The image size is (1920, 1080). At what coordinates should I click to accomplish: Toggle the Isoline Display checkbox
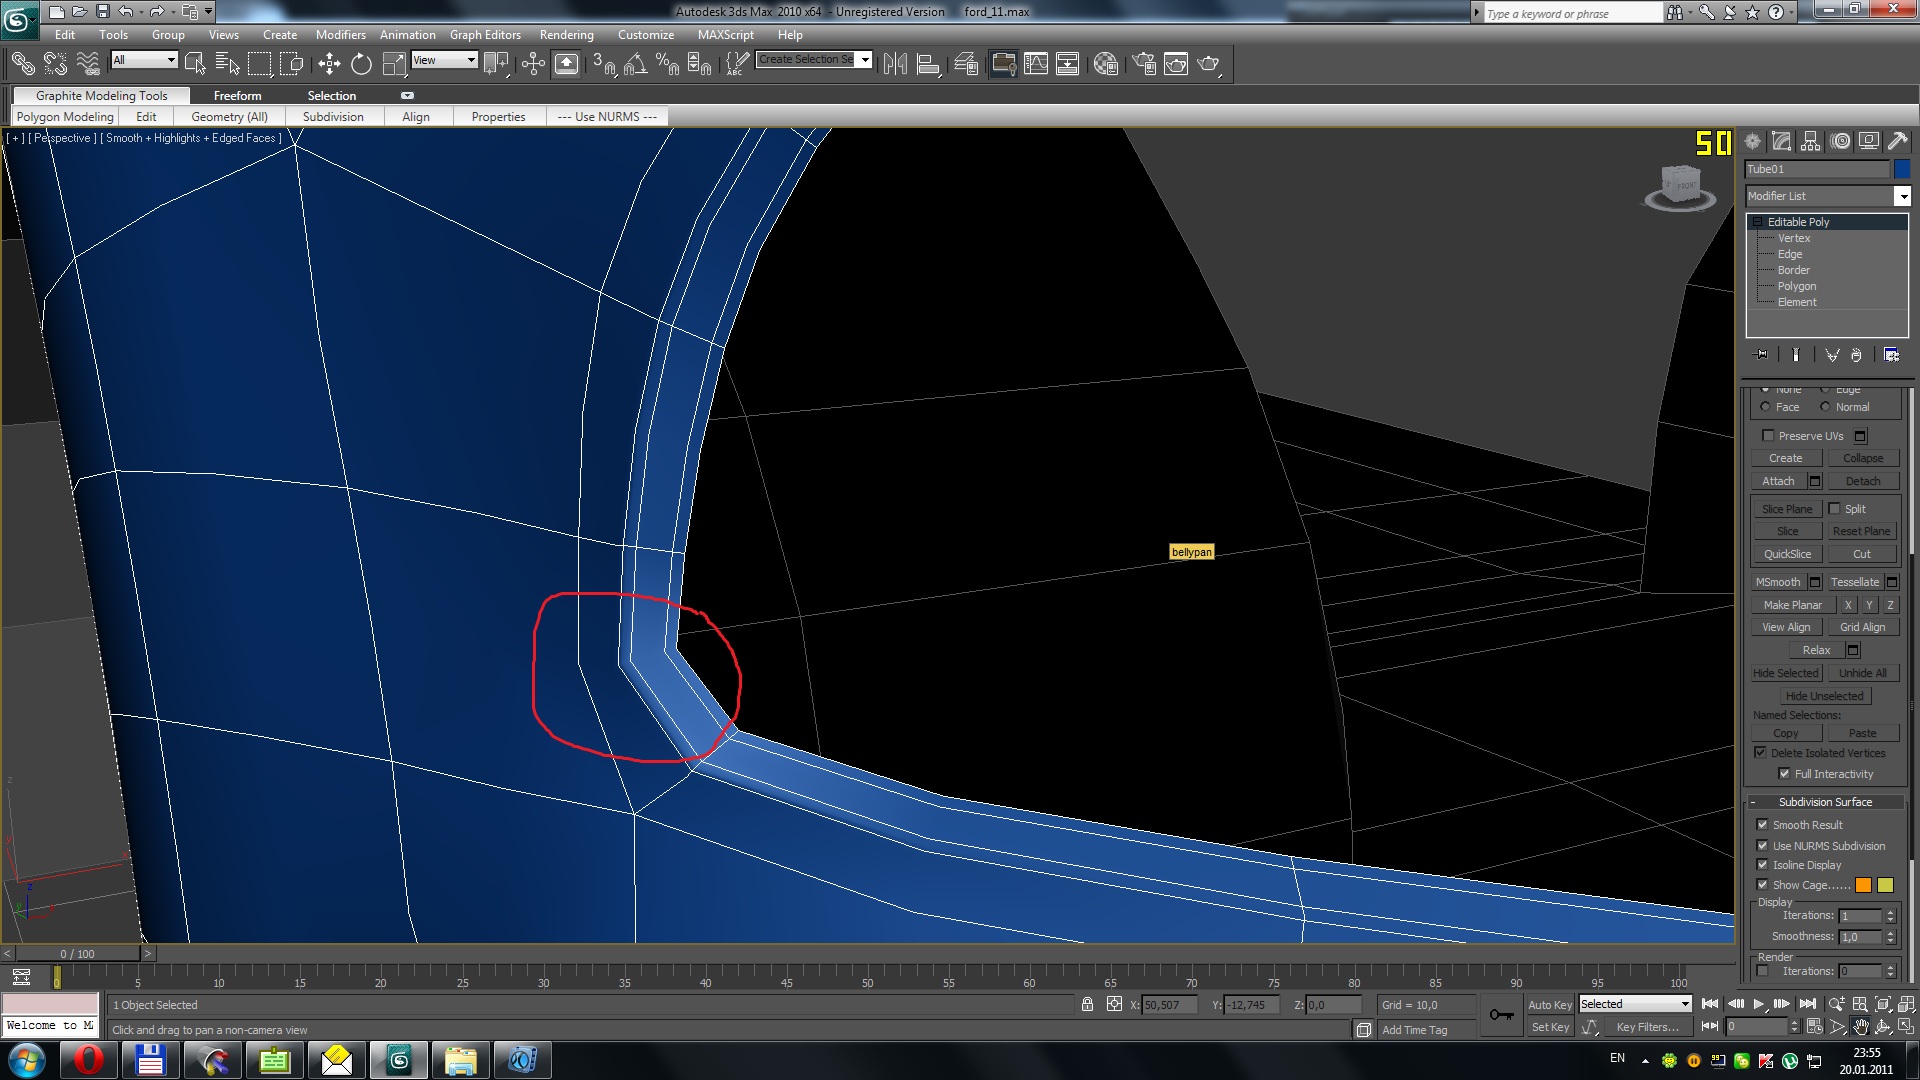tap(1763, 865)
